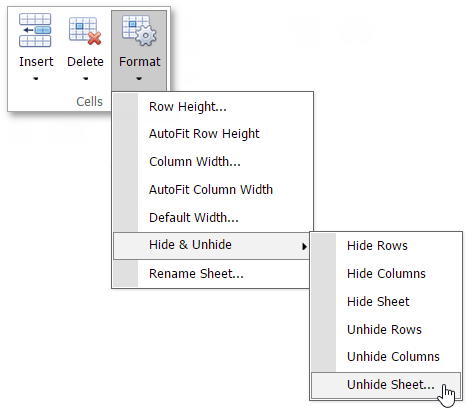Click Hide Columns in submenu
The image size is (468, 410).
point(386,274)
